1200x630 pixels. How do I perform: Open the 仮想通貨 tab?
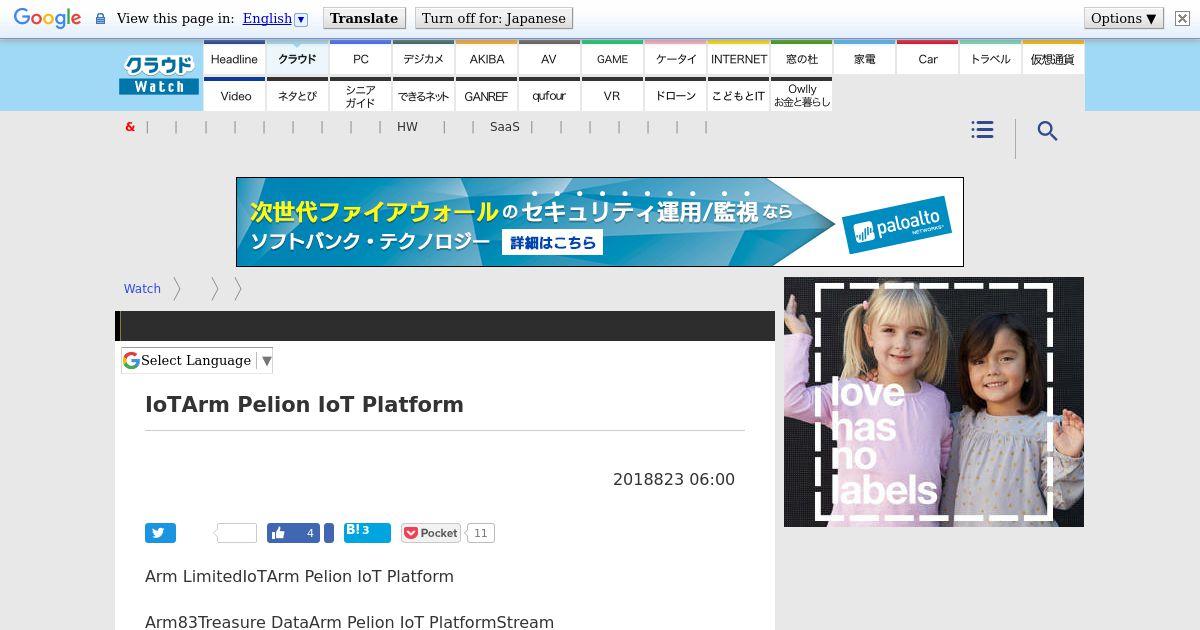pyautogui.click(x=1053, y=59)
